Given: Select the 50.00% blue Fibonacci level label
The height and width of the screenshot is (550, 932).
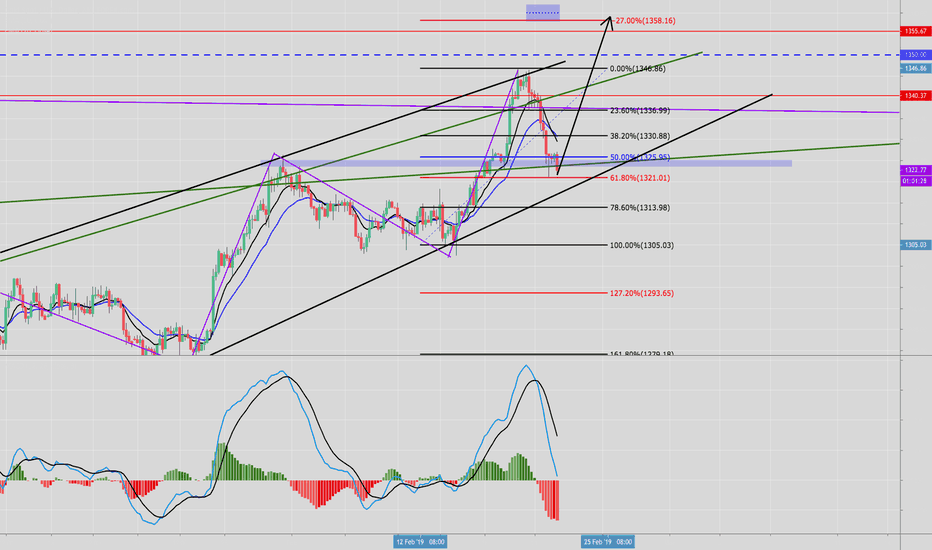Looking at the screenshot, I should click(x=640, y=158).
